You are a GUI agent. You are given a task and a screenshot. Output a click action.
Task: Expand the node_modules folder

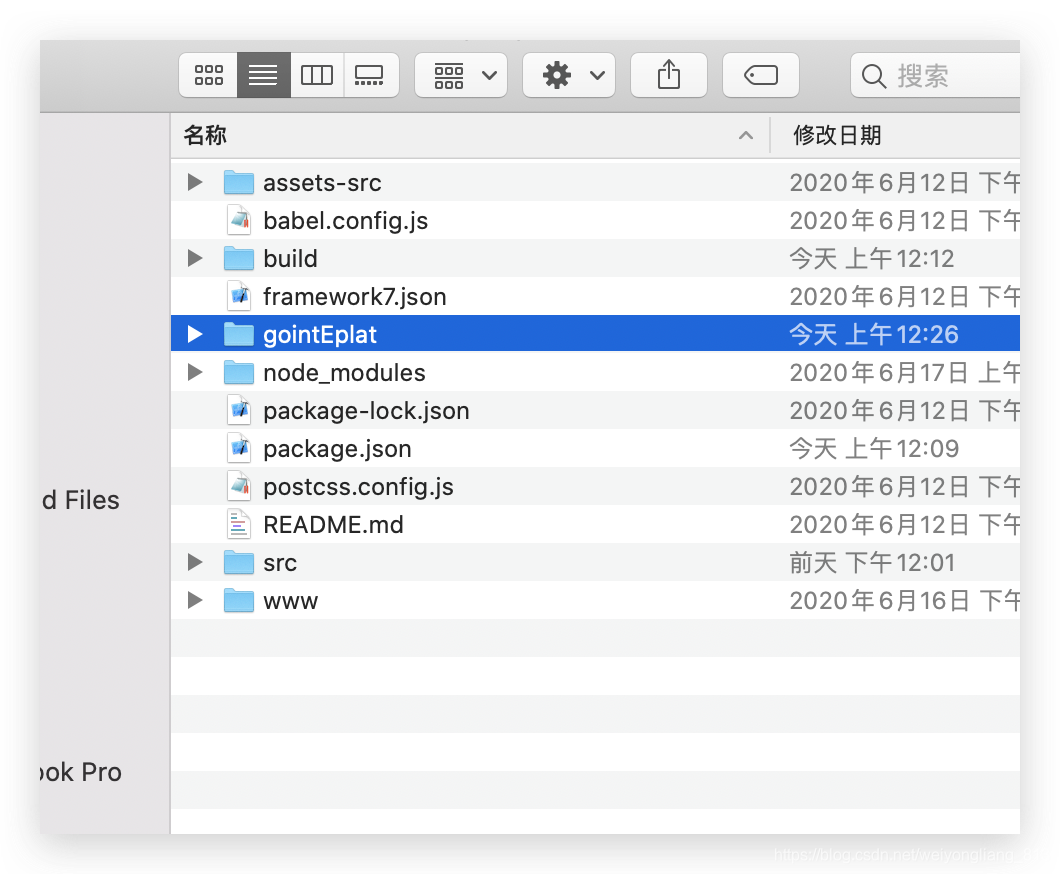195,372
